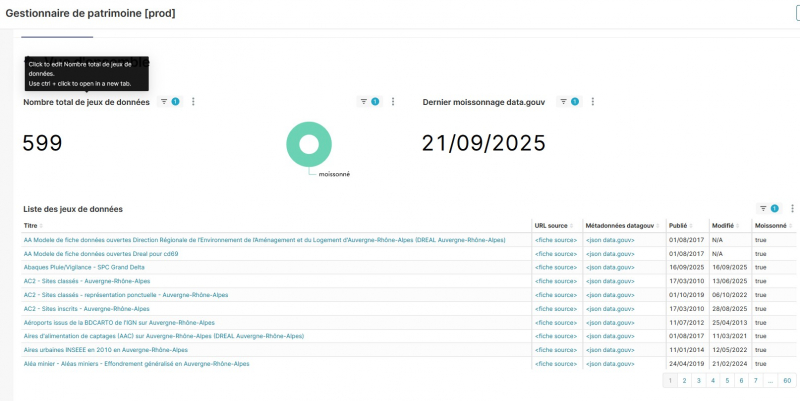
Task: Sort by the Métadonnées datagouv column
Action: click(x=618, y=226)
